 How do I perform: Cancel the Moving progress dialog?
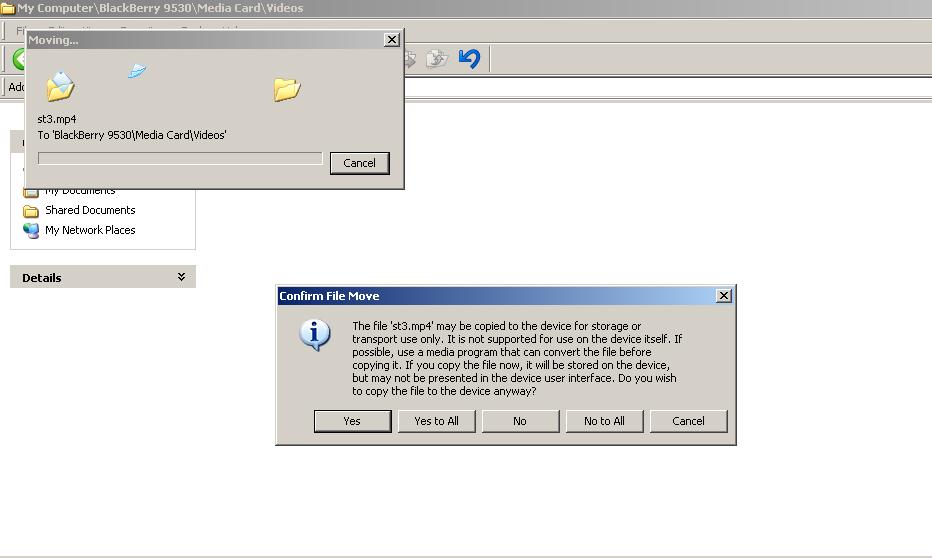(360, 163)
